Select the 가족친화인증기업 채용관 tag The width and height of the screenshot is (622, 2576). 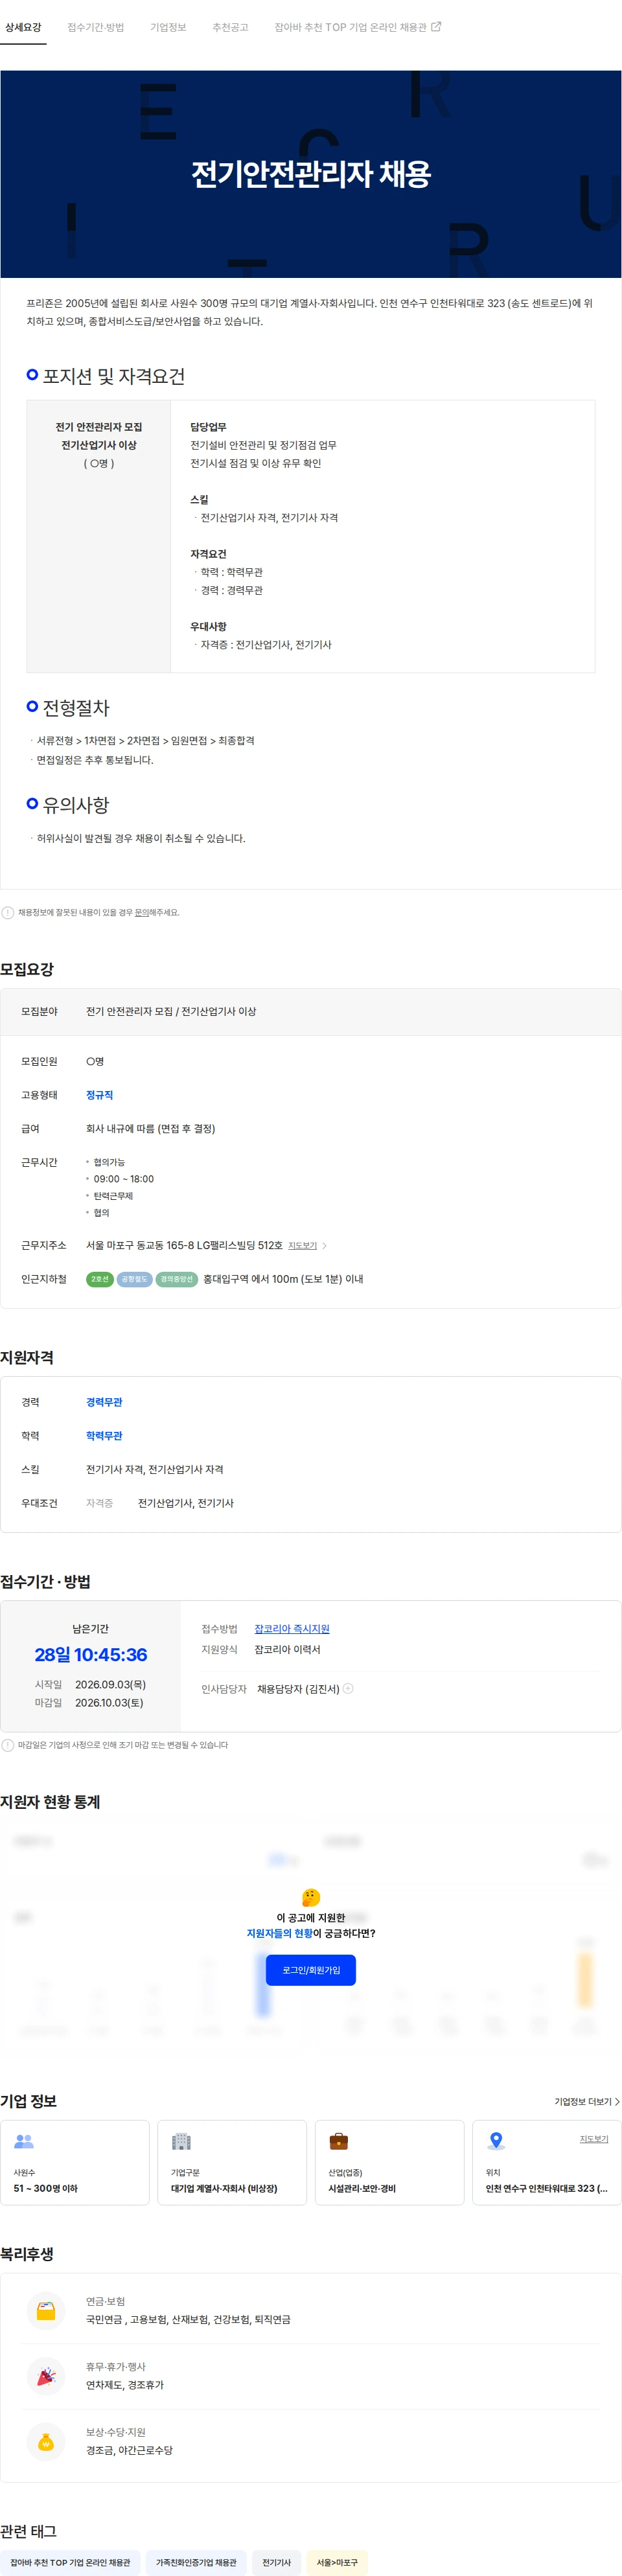point(196,2562)
